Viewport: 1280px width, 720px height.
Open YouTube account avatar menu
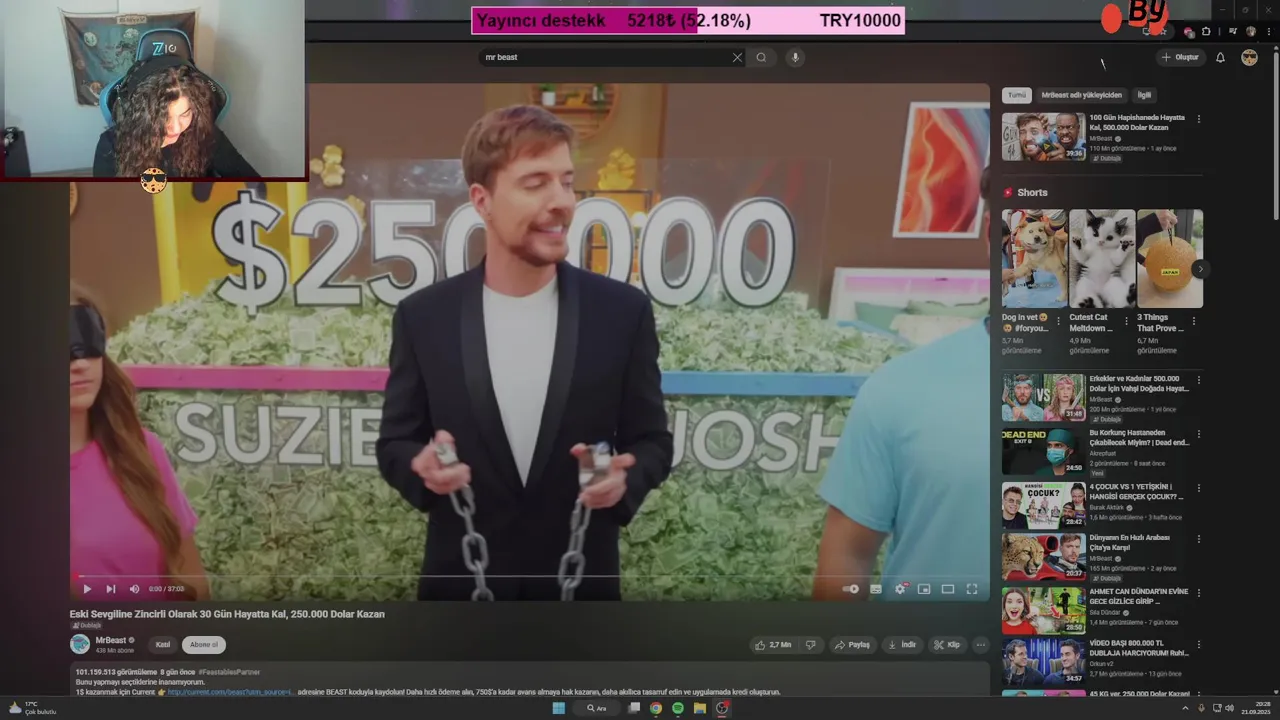tap(1249, 57)
